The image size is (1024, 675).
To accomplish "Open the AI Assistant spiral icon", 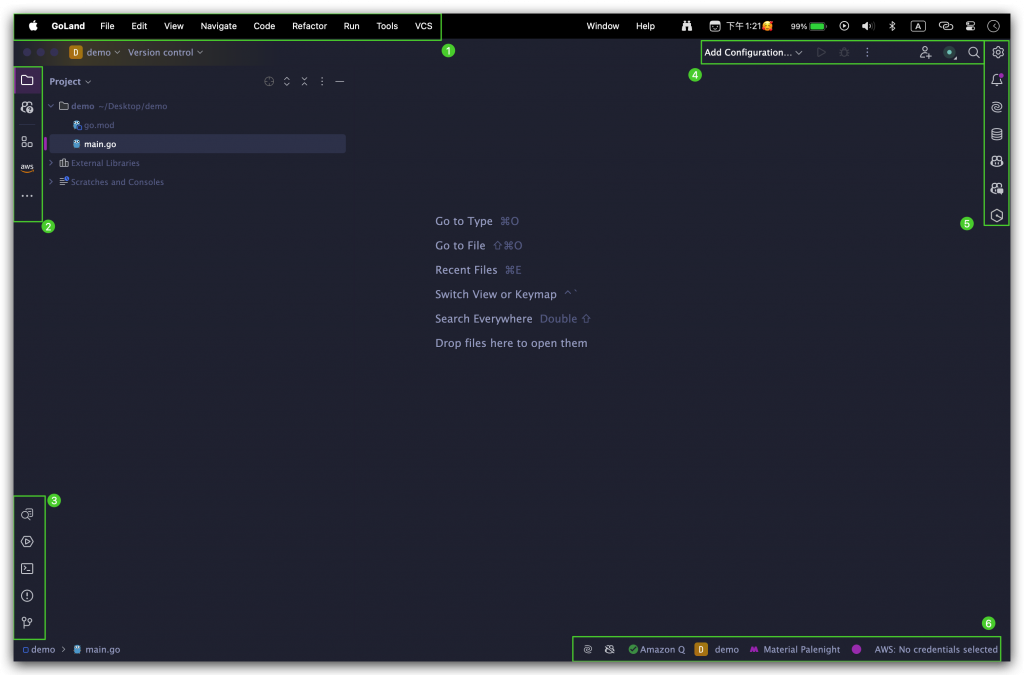I will (997, 107).
